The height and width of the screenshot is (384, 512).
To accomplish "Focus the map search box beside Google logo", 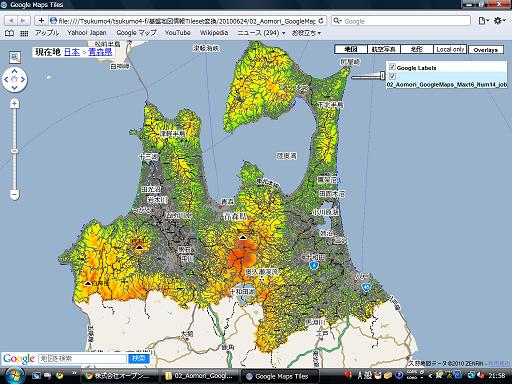I will pyautogui.click(x=82, y=359).
